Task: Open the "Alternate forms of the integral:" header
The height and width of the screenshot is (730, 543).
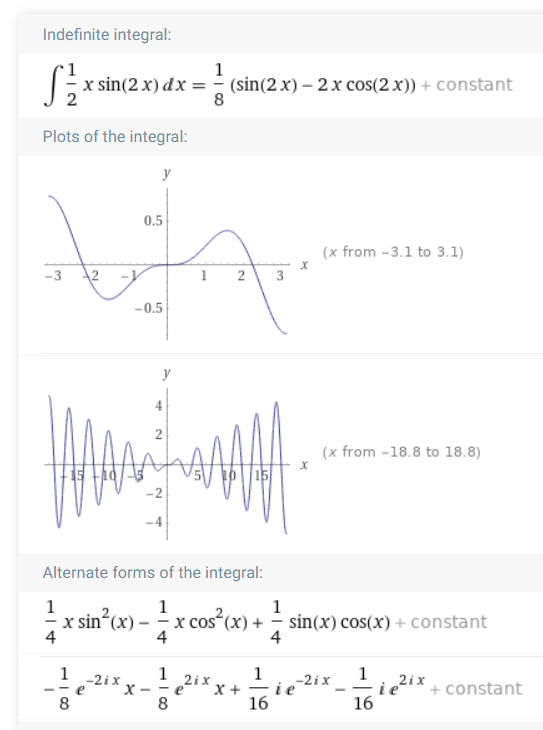Action: (x=153, y=573)
